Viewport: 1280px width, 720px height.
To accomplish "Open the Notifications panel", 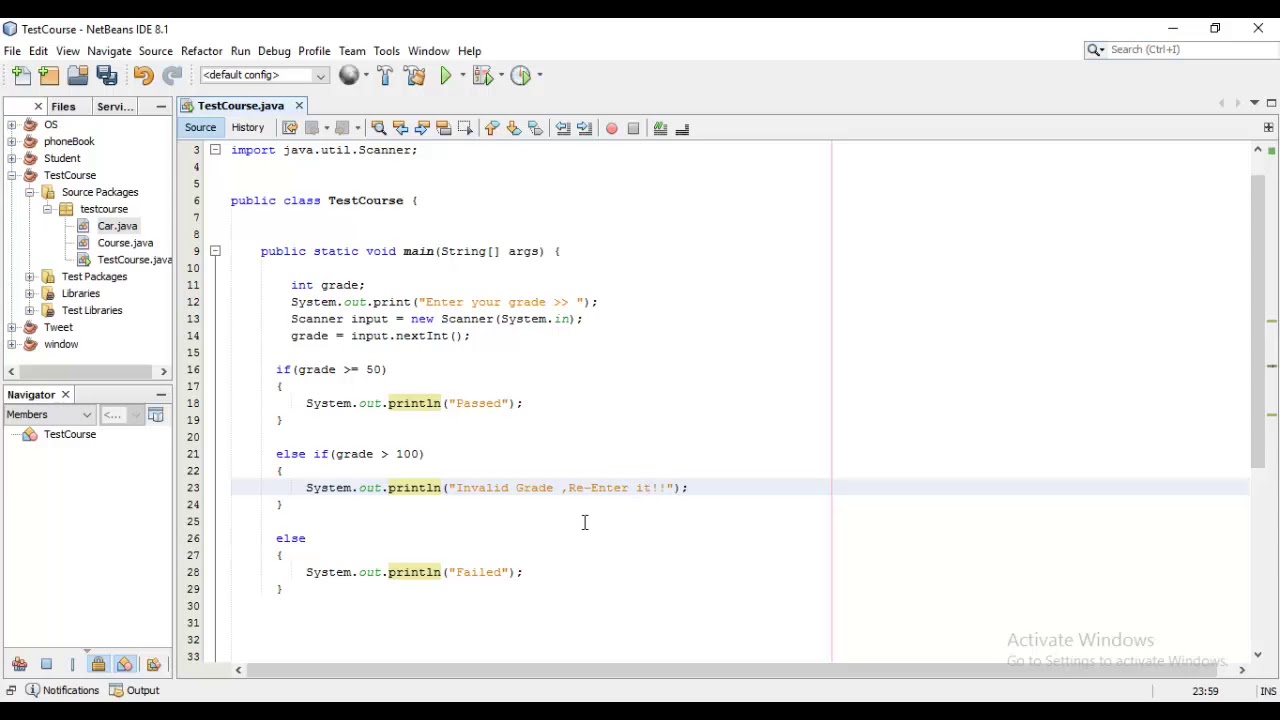I will point(63,690).
